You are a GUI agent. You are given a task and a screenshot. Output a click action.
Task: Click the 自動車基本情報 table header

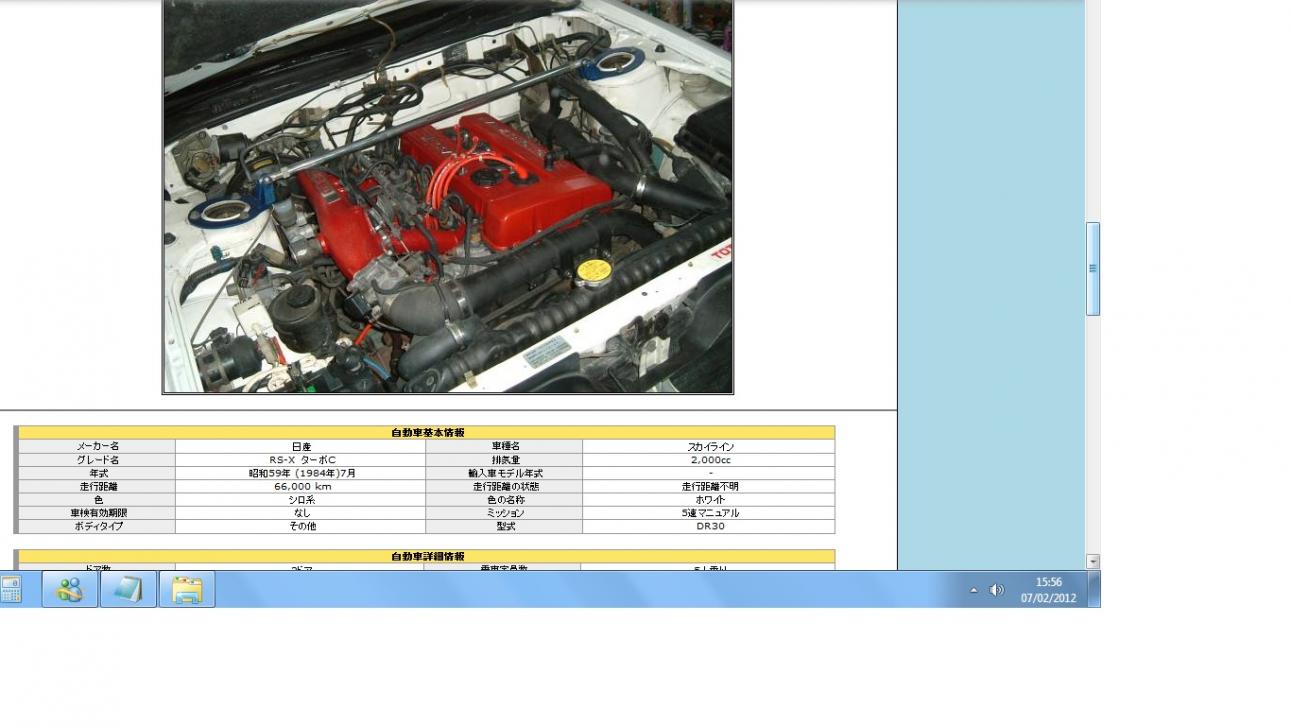pyautogui.click(x=427, y=433)
